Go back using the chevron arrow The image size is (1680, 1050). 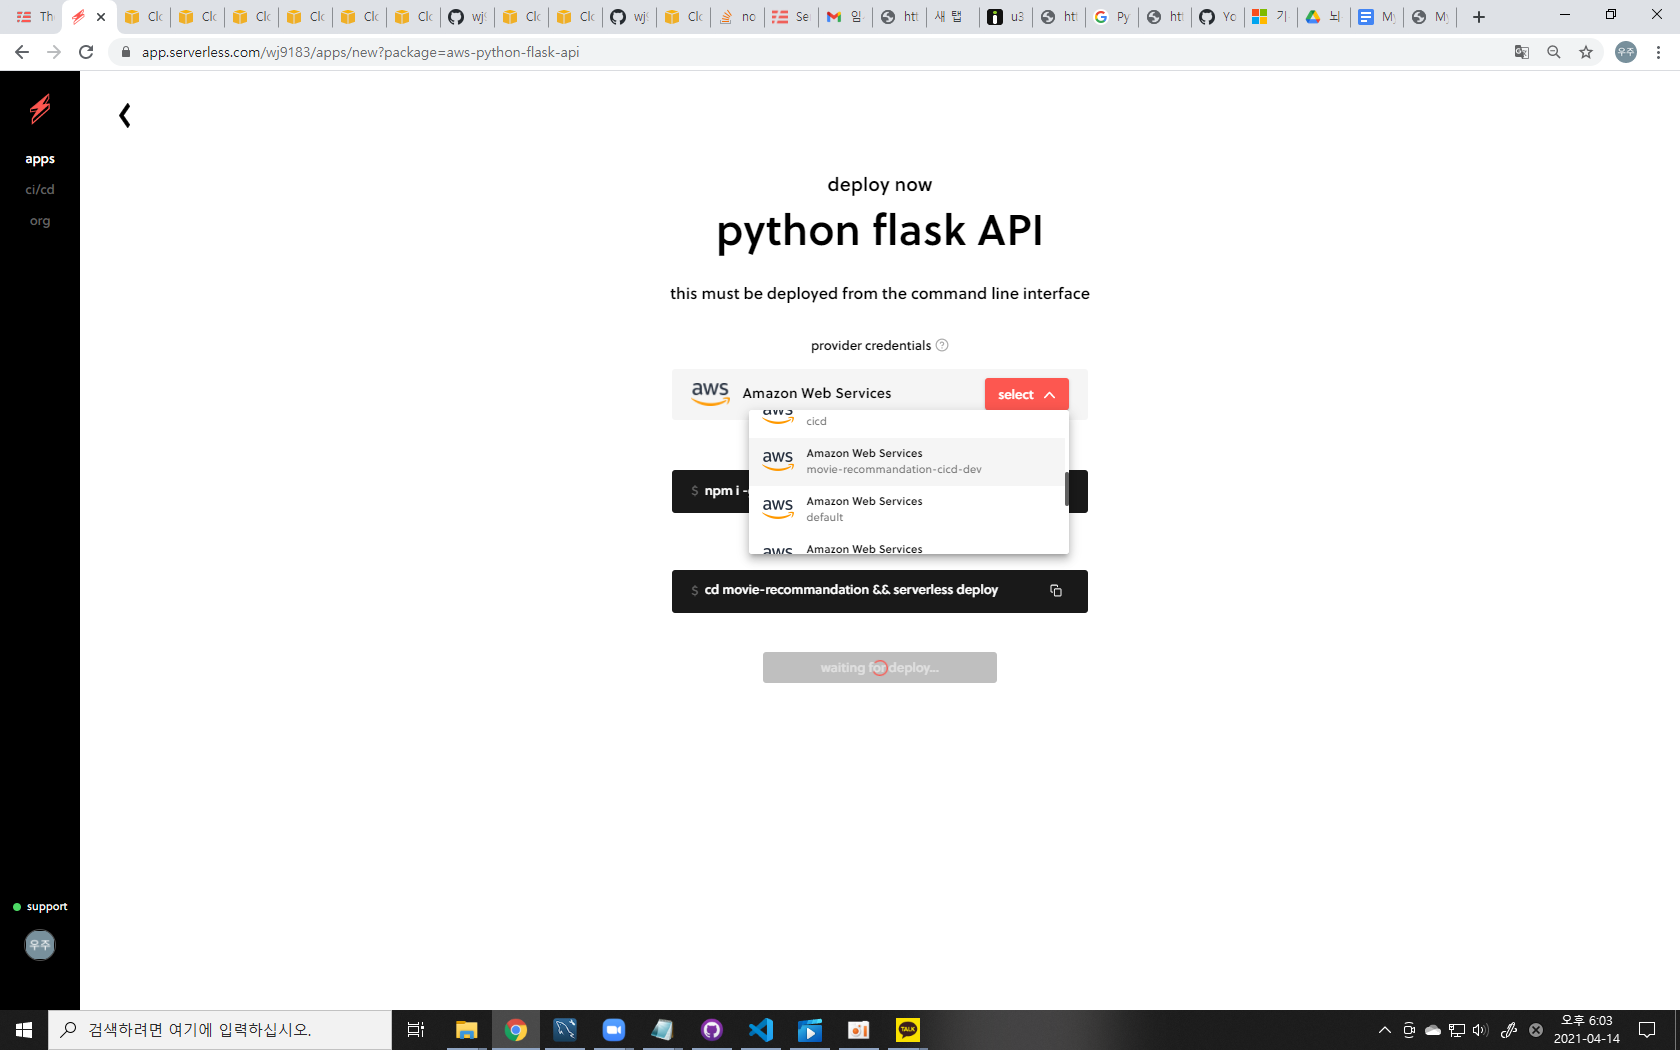[x=125, y=116]
